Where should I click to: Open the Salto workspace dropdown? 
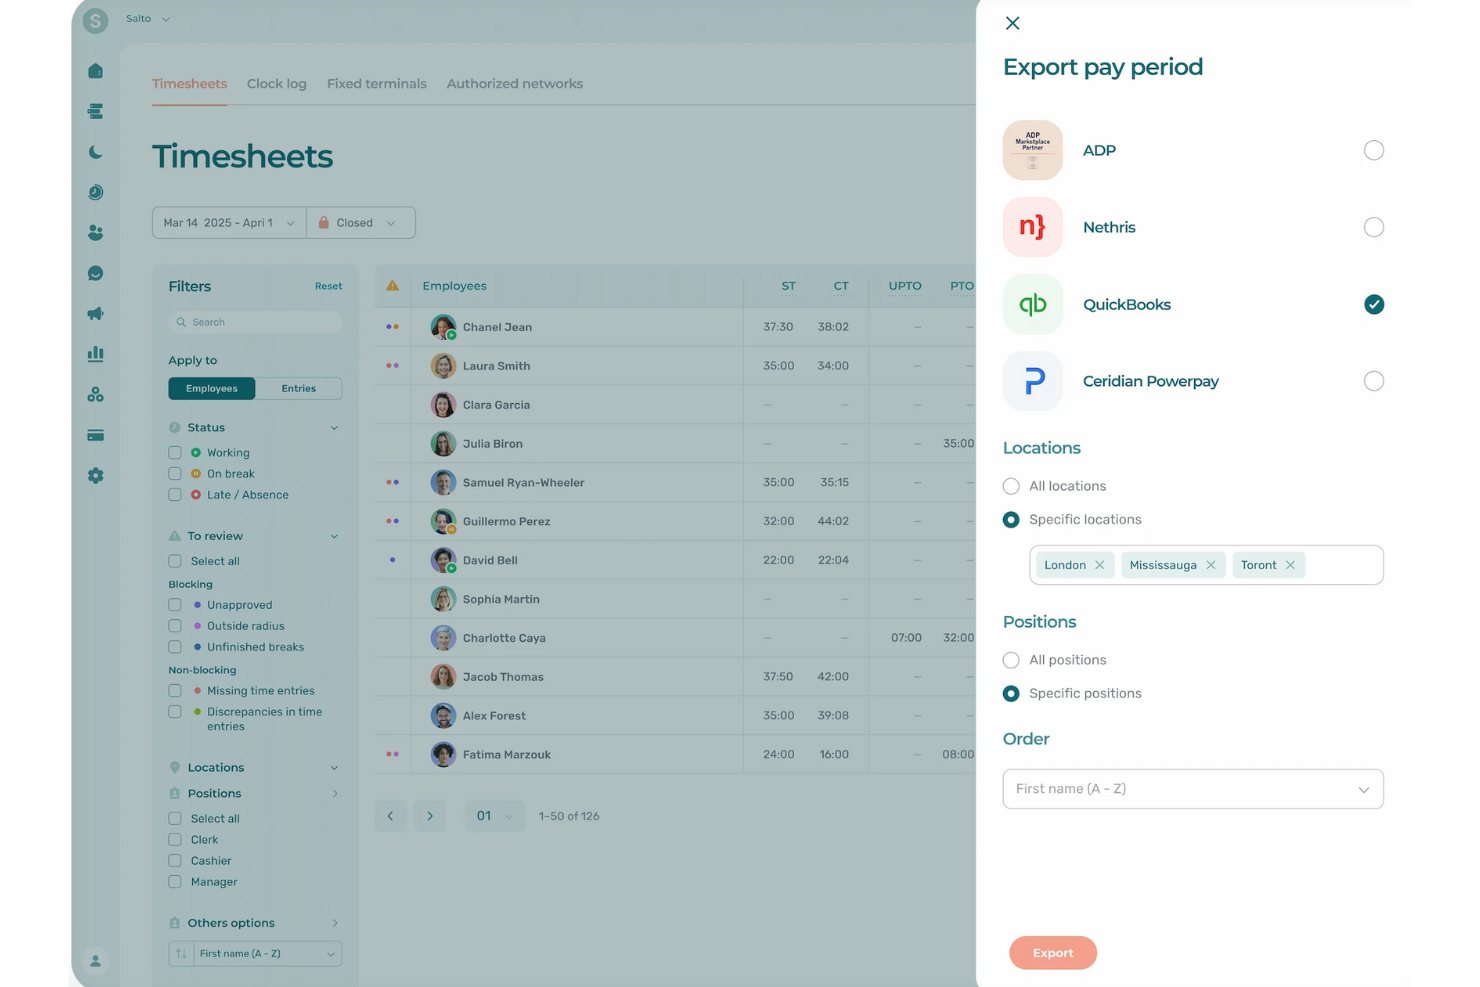148,19
